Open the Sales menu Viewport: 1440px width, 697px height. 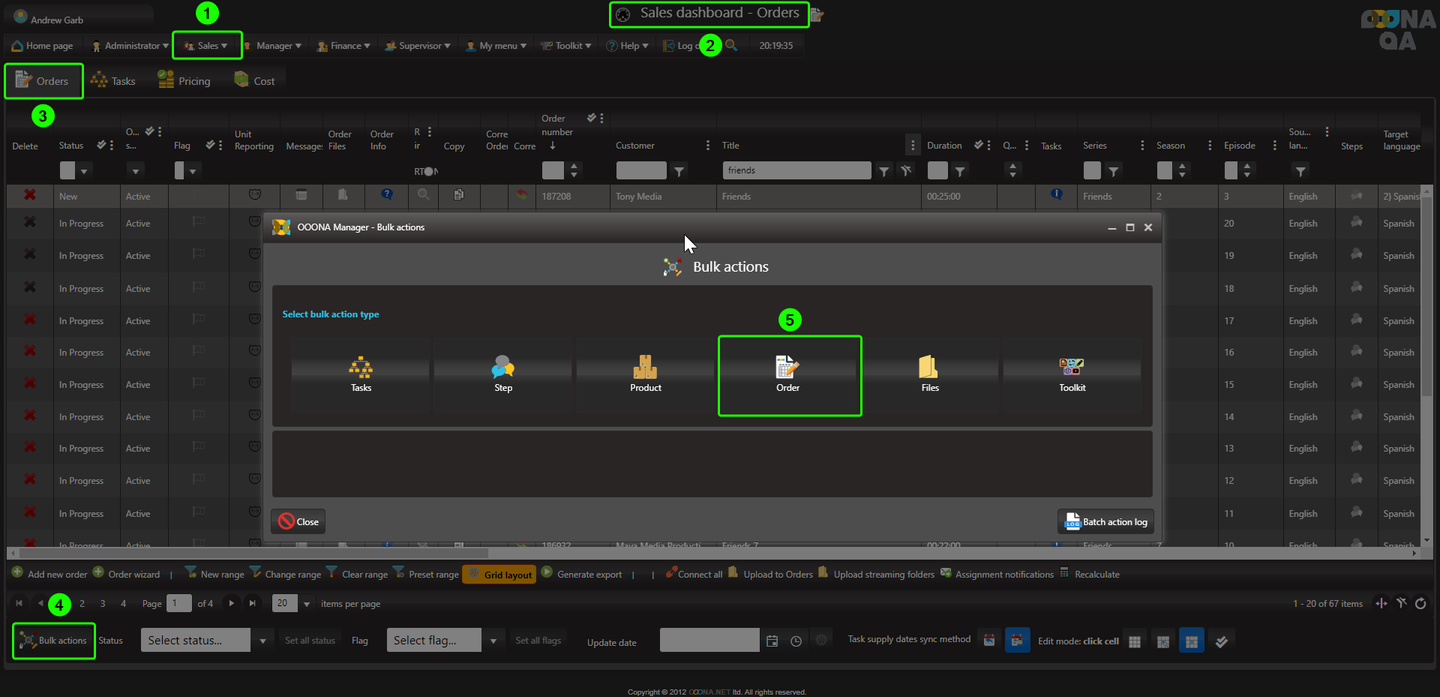click(207, 46)
